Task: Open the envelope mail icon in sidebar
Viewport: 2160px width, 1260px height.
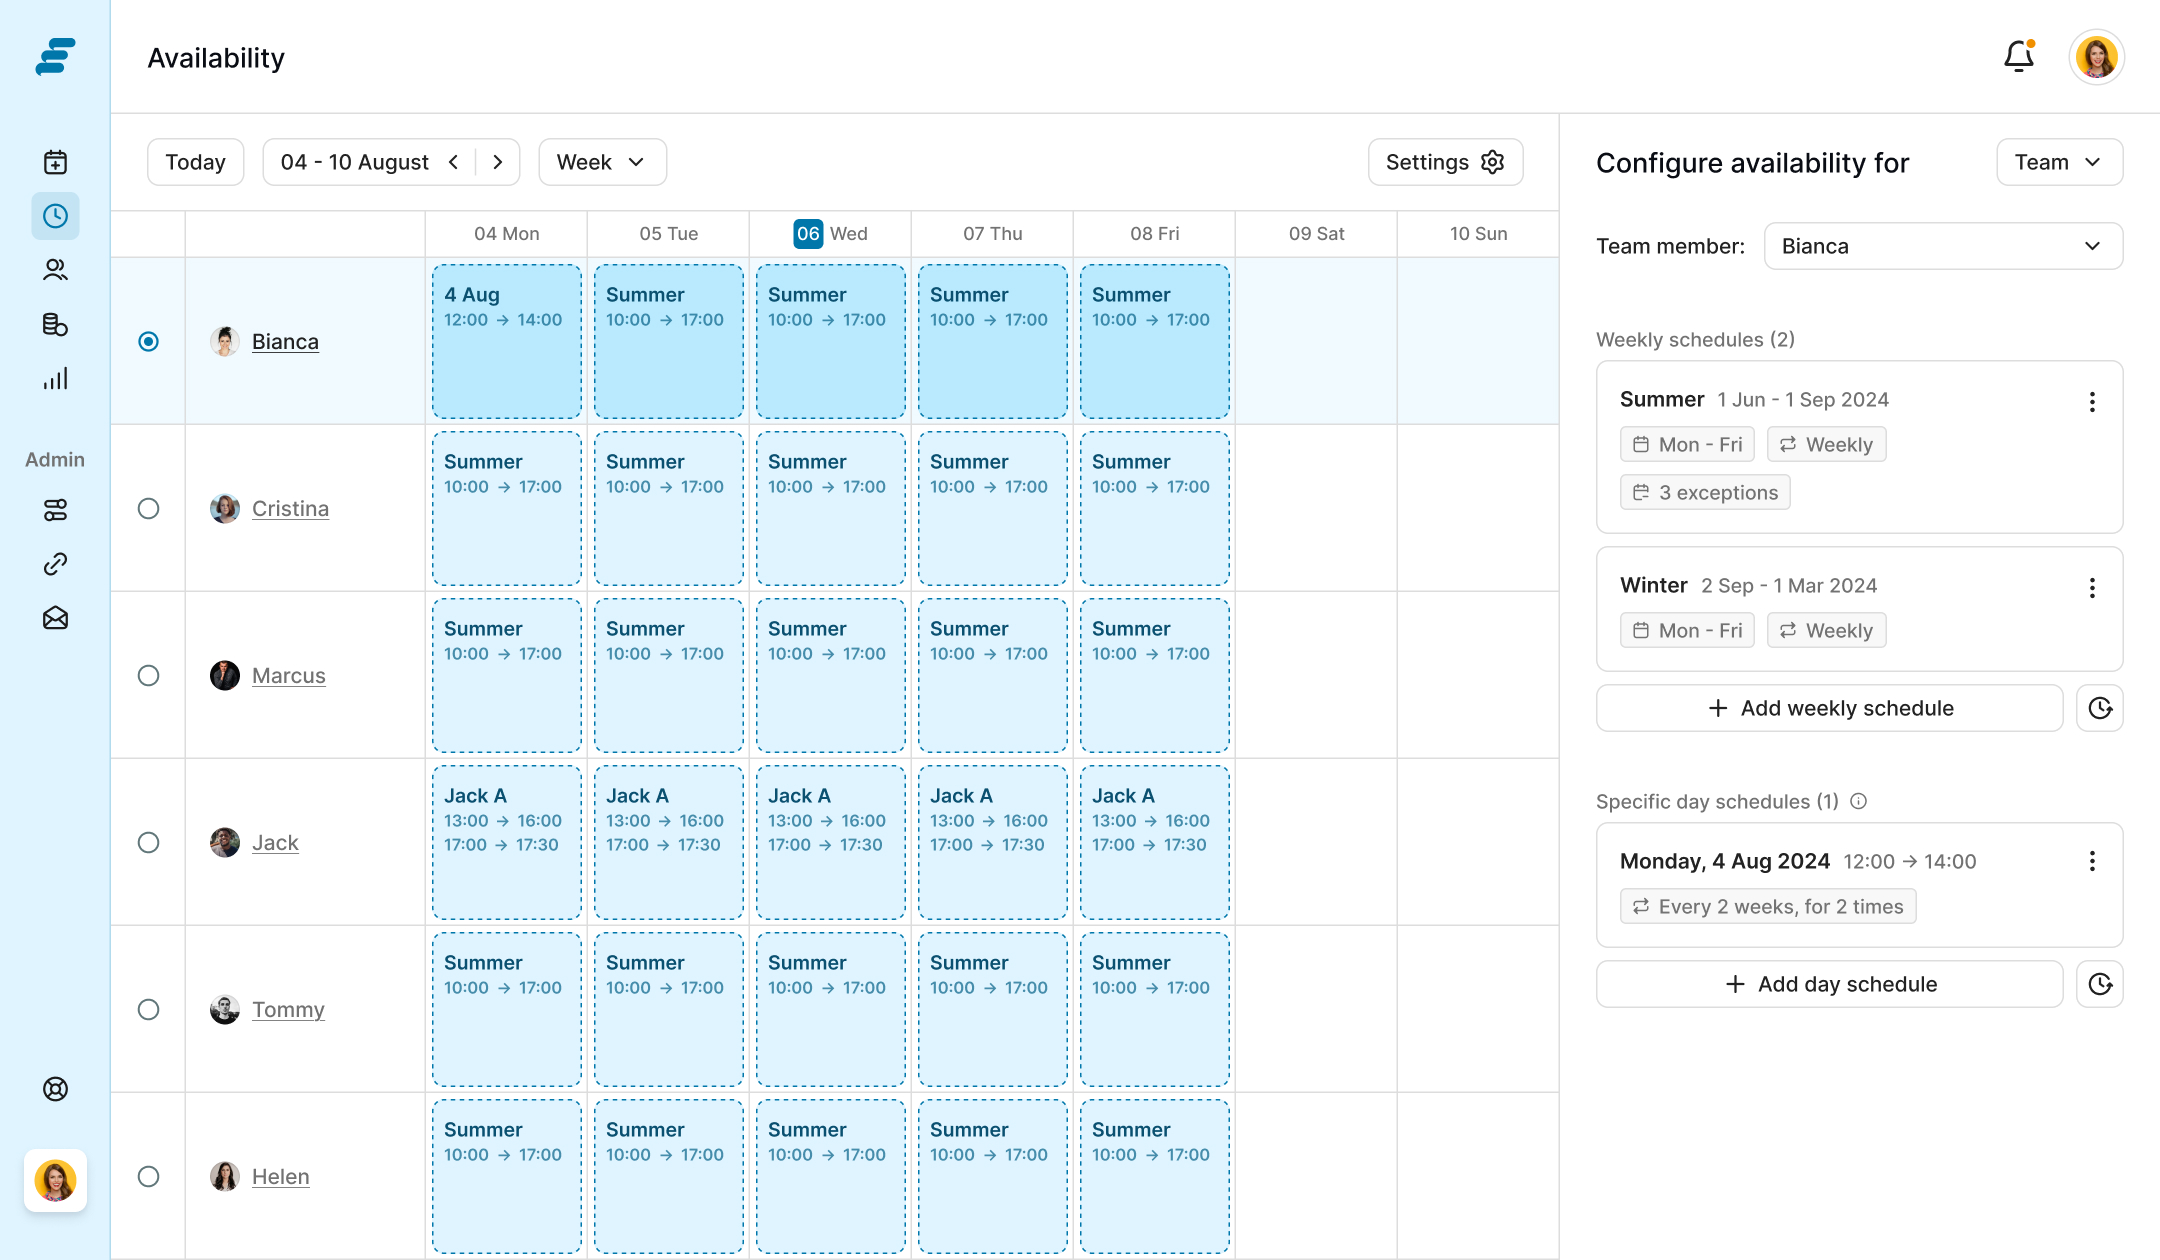Action: click(55, 618)
